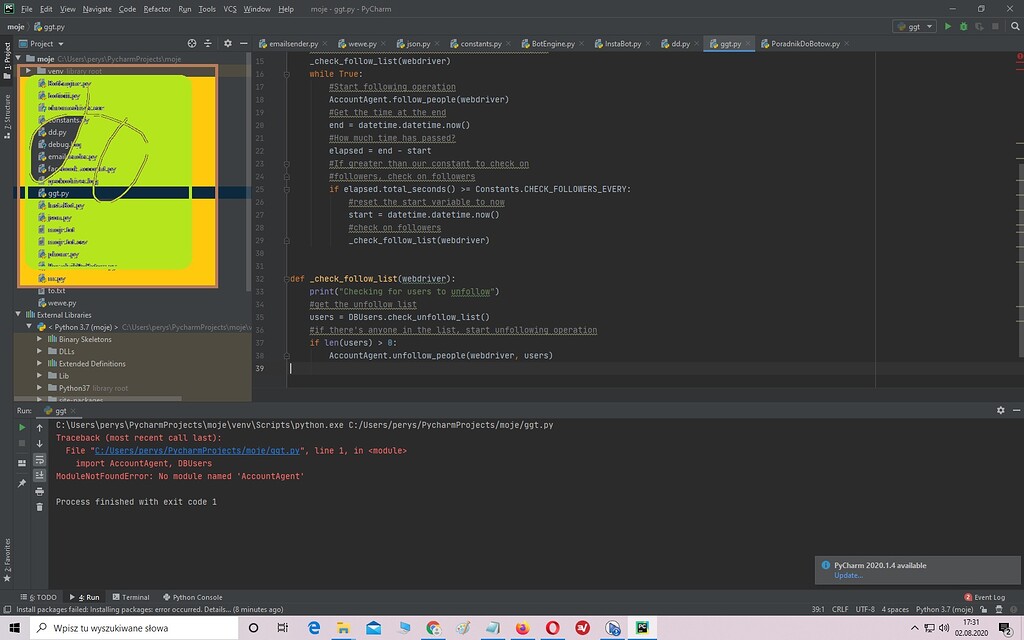1024x640 pixels.
Task: Toggle soft-wrap in the Run console
Action: (x=39, y=460)
